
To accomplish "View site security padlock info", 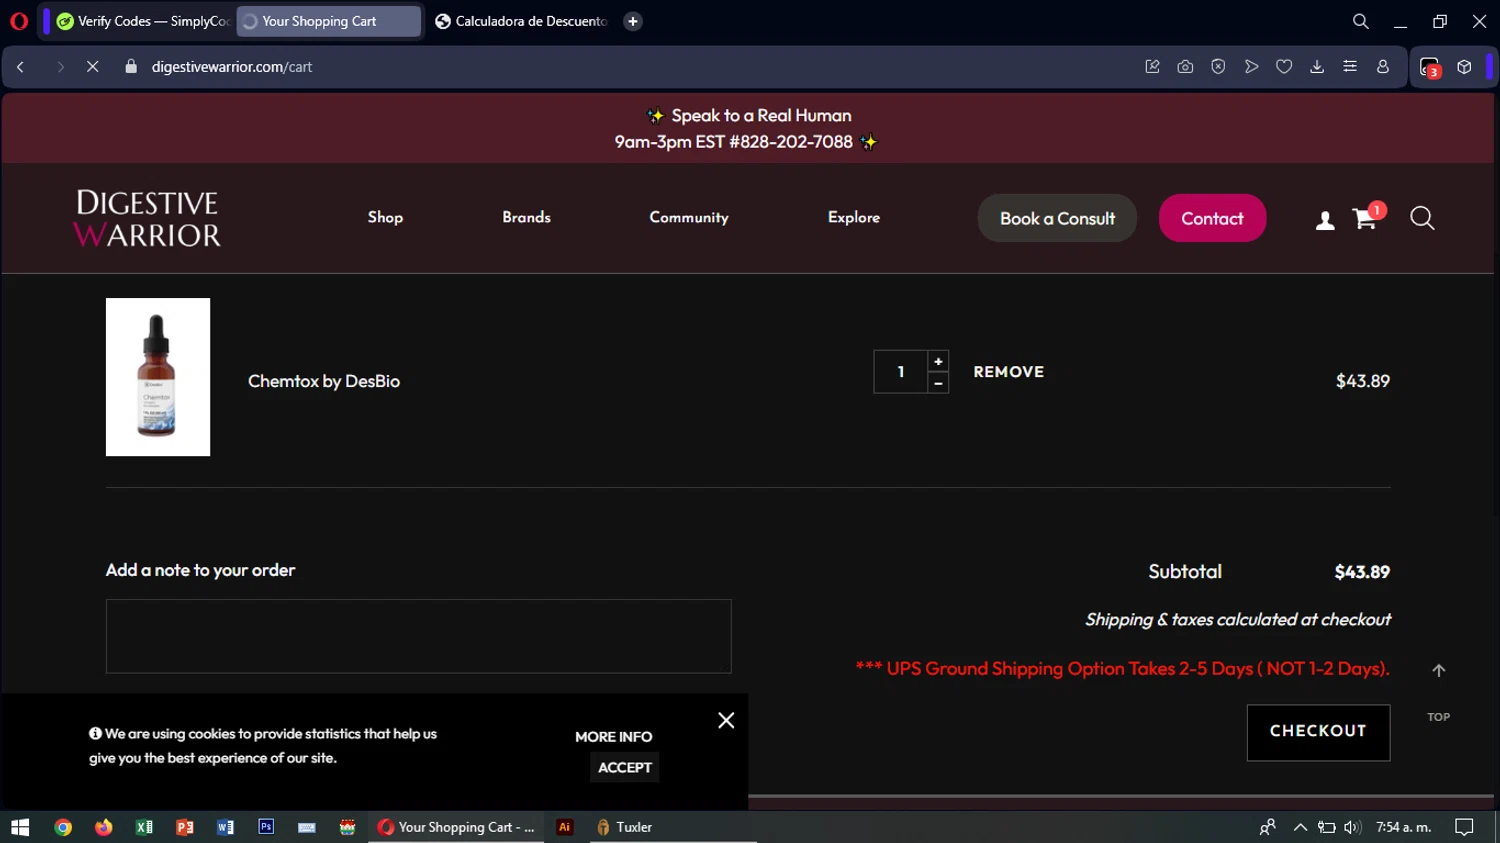I will [x=131, y=67].
